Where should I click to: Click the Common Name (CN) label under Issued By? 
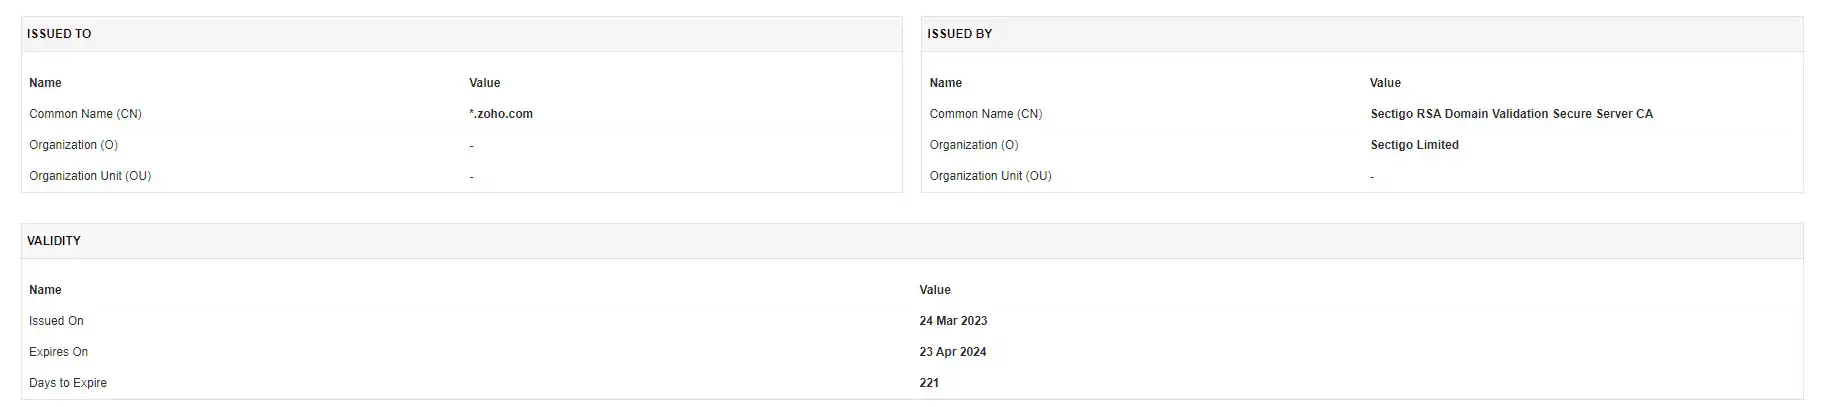click(985, 114)
